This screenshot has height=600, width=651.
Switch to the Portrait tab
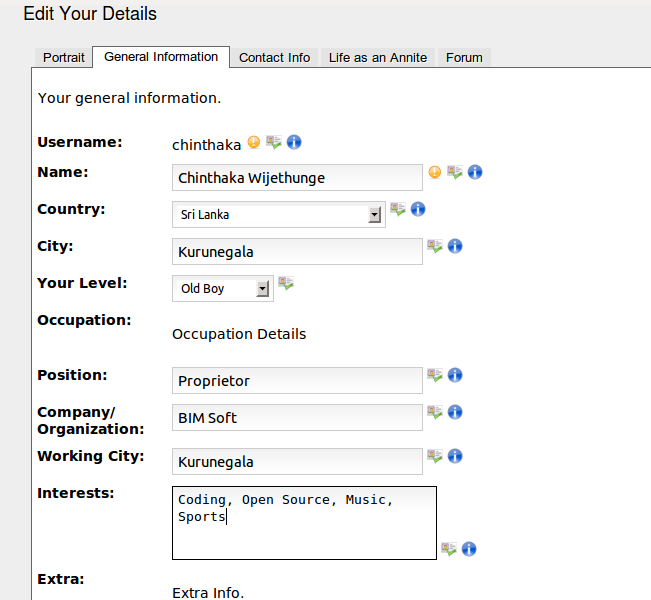click(64, 58)
